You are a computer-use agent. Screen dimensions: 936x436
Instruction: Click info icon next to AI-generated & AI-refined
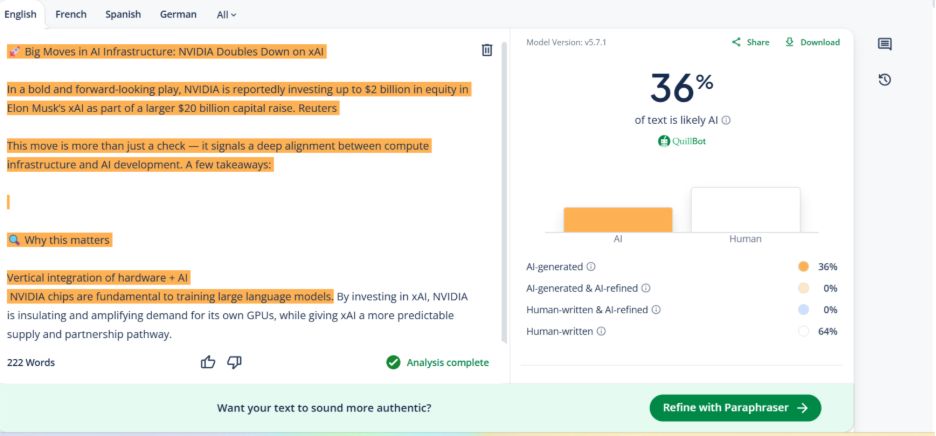(646, 288)
